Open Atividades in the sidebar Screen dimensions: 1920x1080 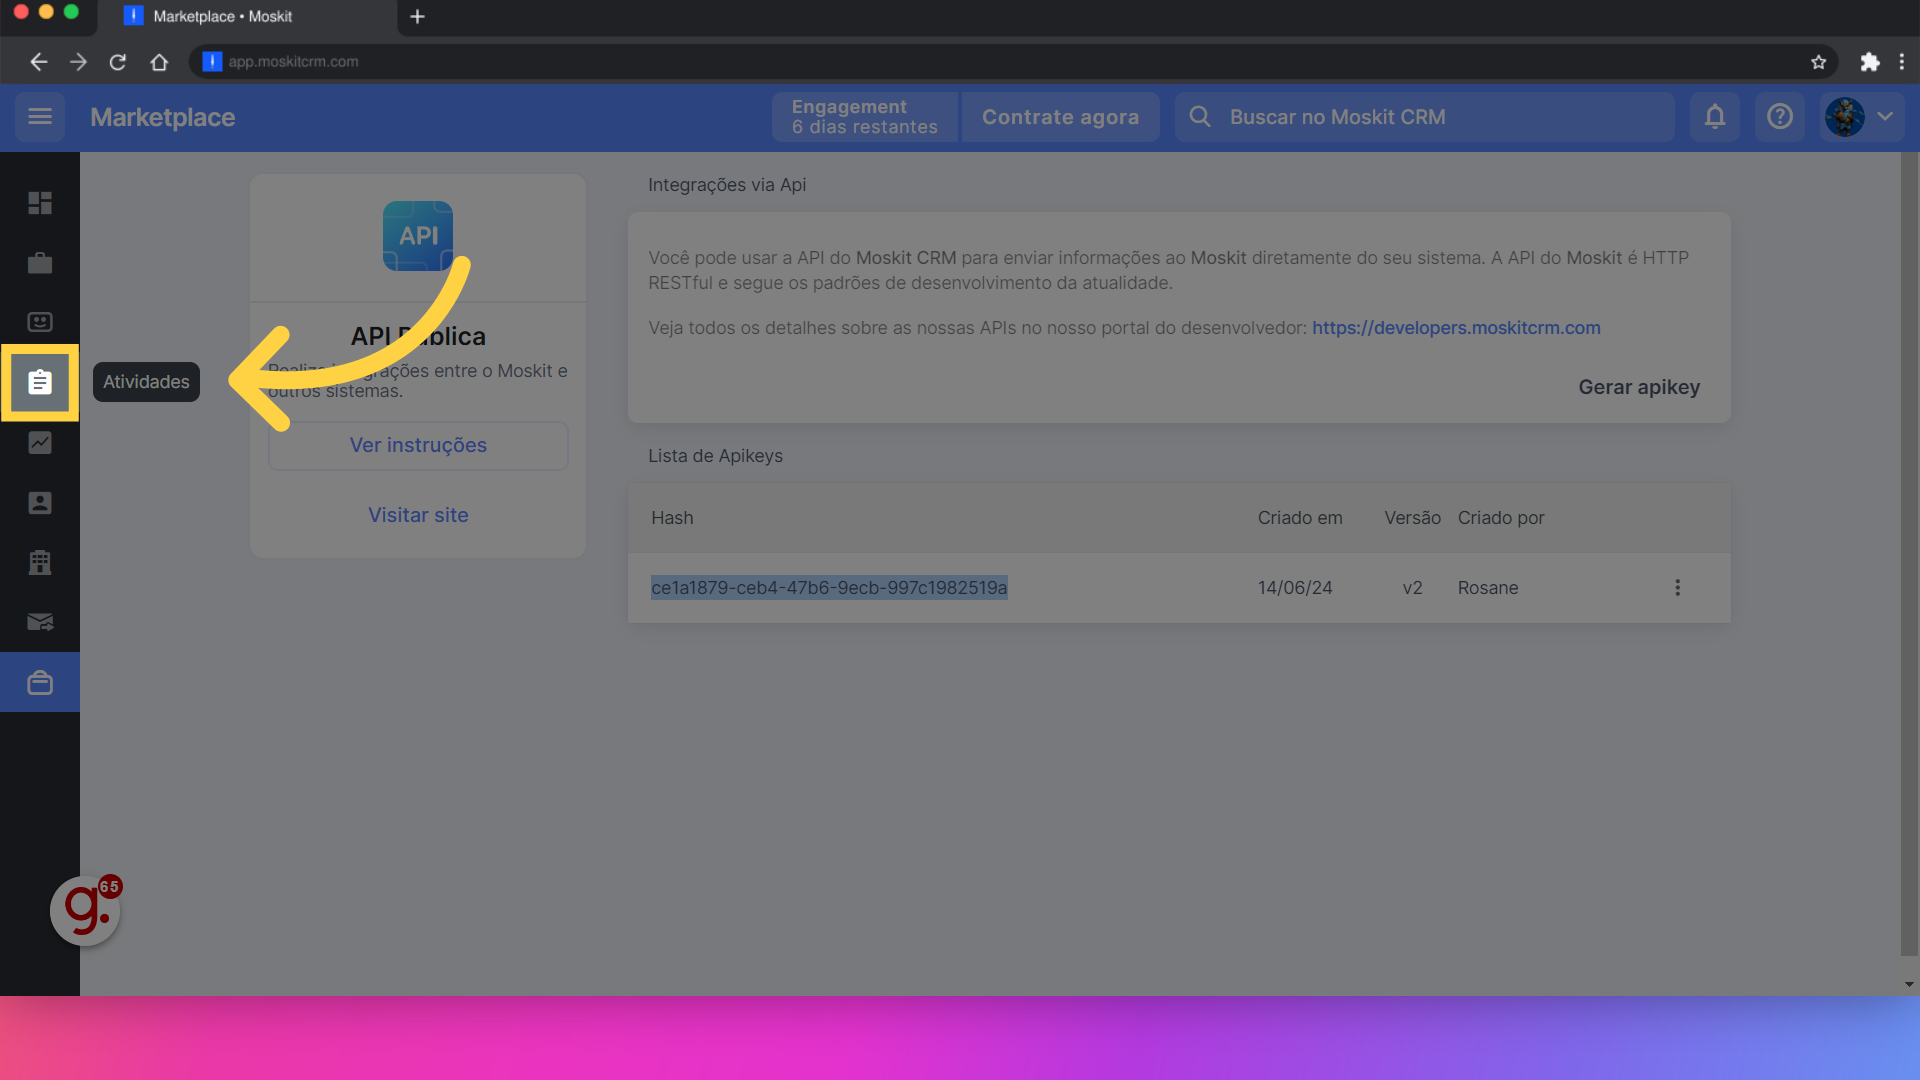tap(40, 382)
